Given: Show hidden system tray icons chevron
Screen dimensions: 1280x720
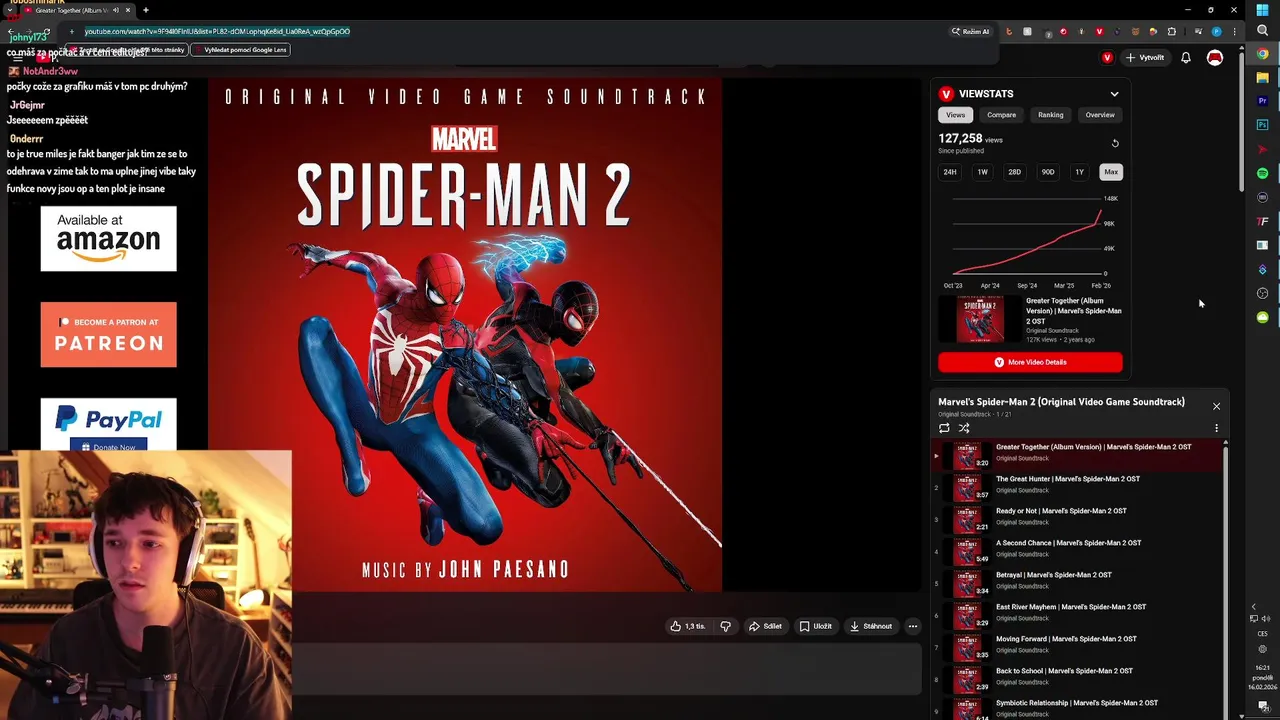Looking at the screenshot, I should (1254, 607).
